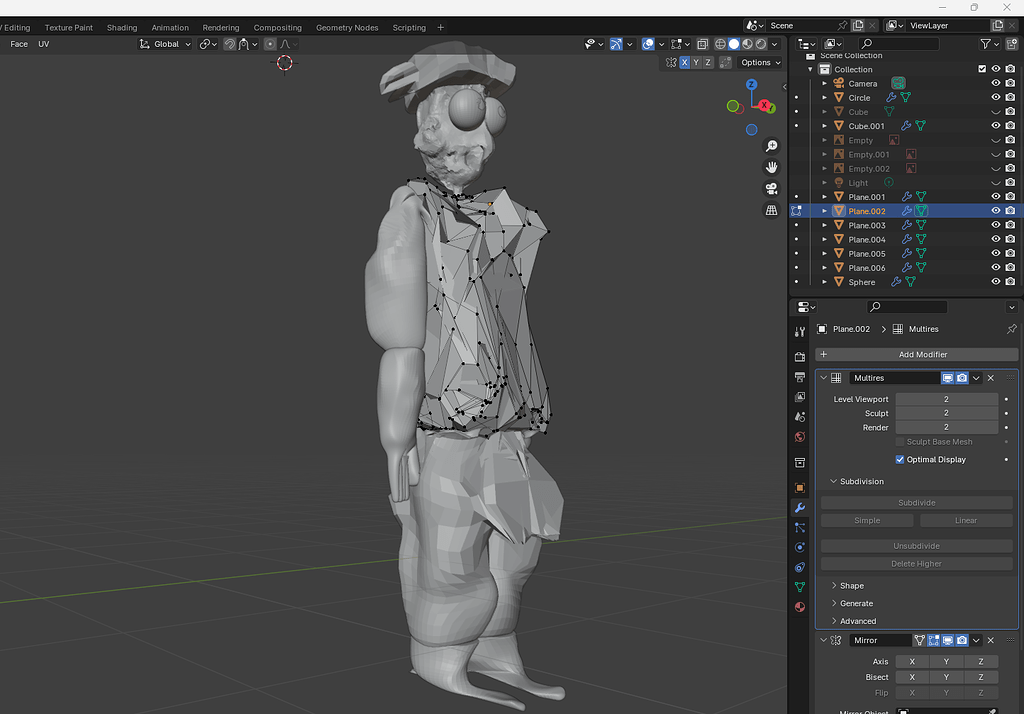The height and width of the screenshot is (714, 1024).
Task: Uncheck the Optimal Display checkbox
Action: click(900, 459)
